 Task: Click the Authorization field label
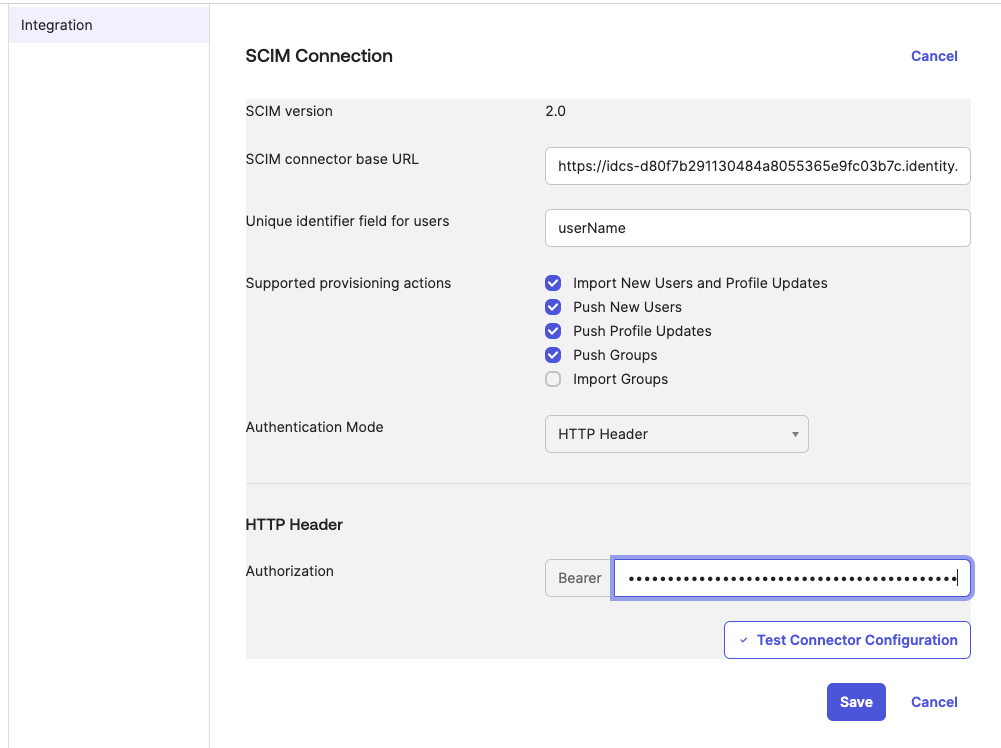click(x=289, y=571)
